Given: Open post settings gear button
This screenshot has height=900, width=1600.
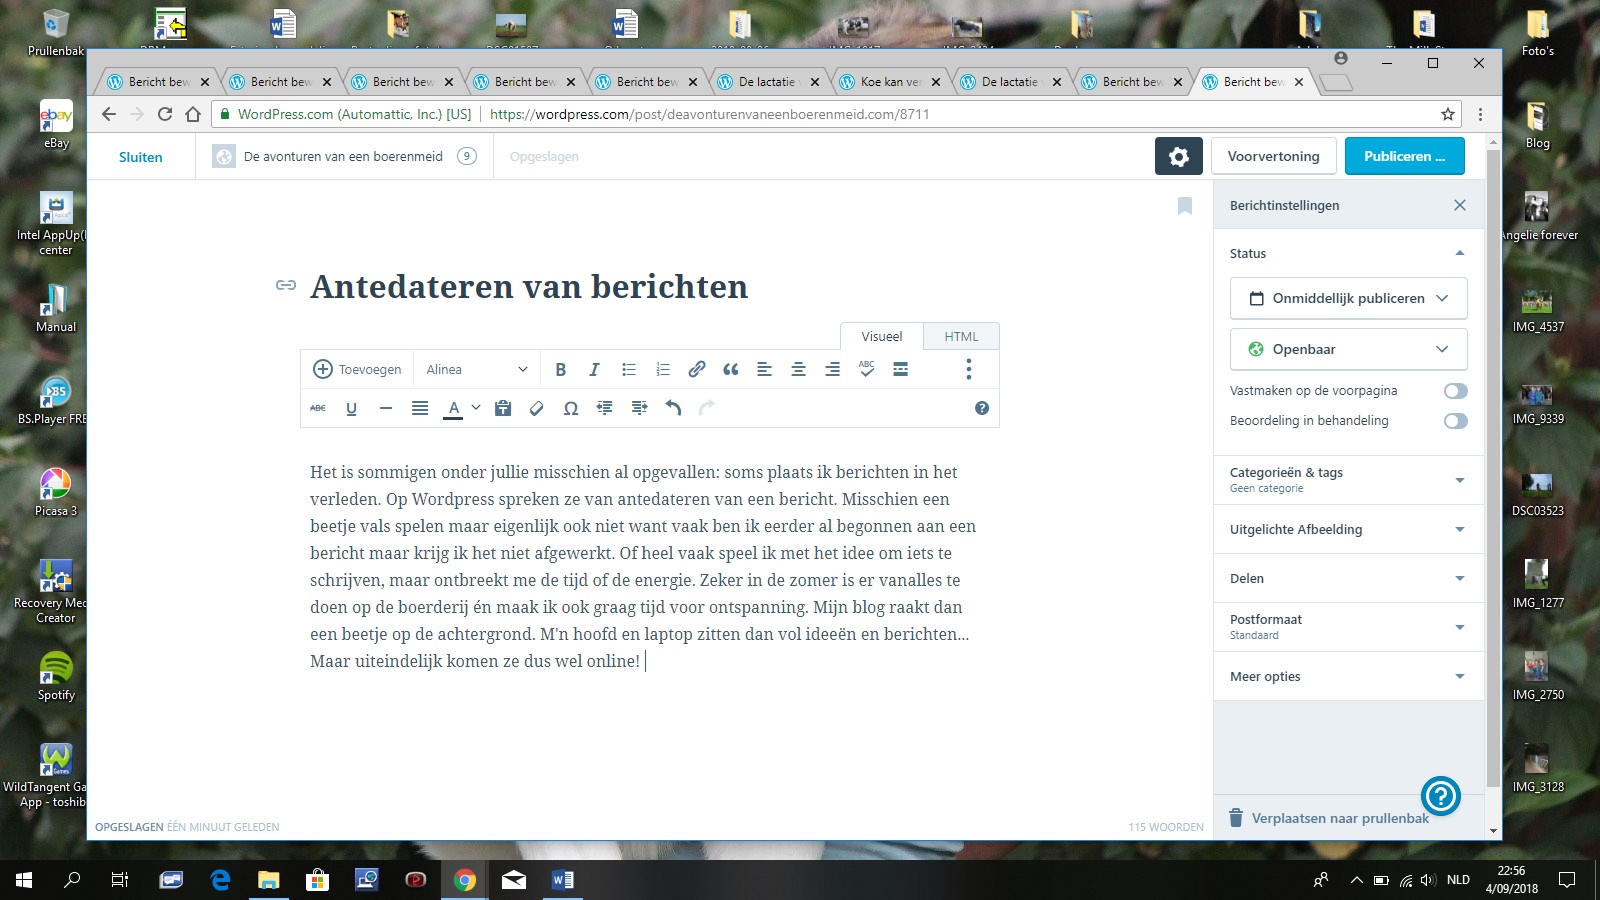Looking at the screenshot, I should [x=1178, y=156].
